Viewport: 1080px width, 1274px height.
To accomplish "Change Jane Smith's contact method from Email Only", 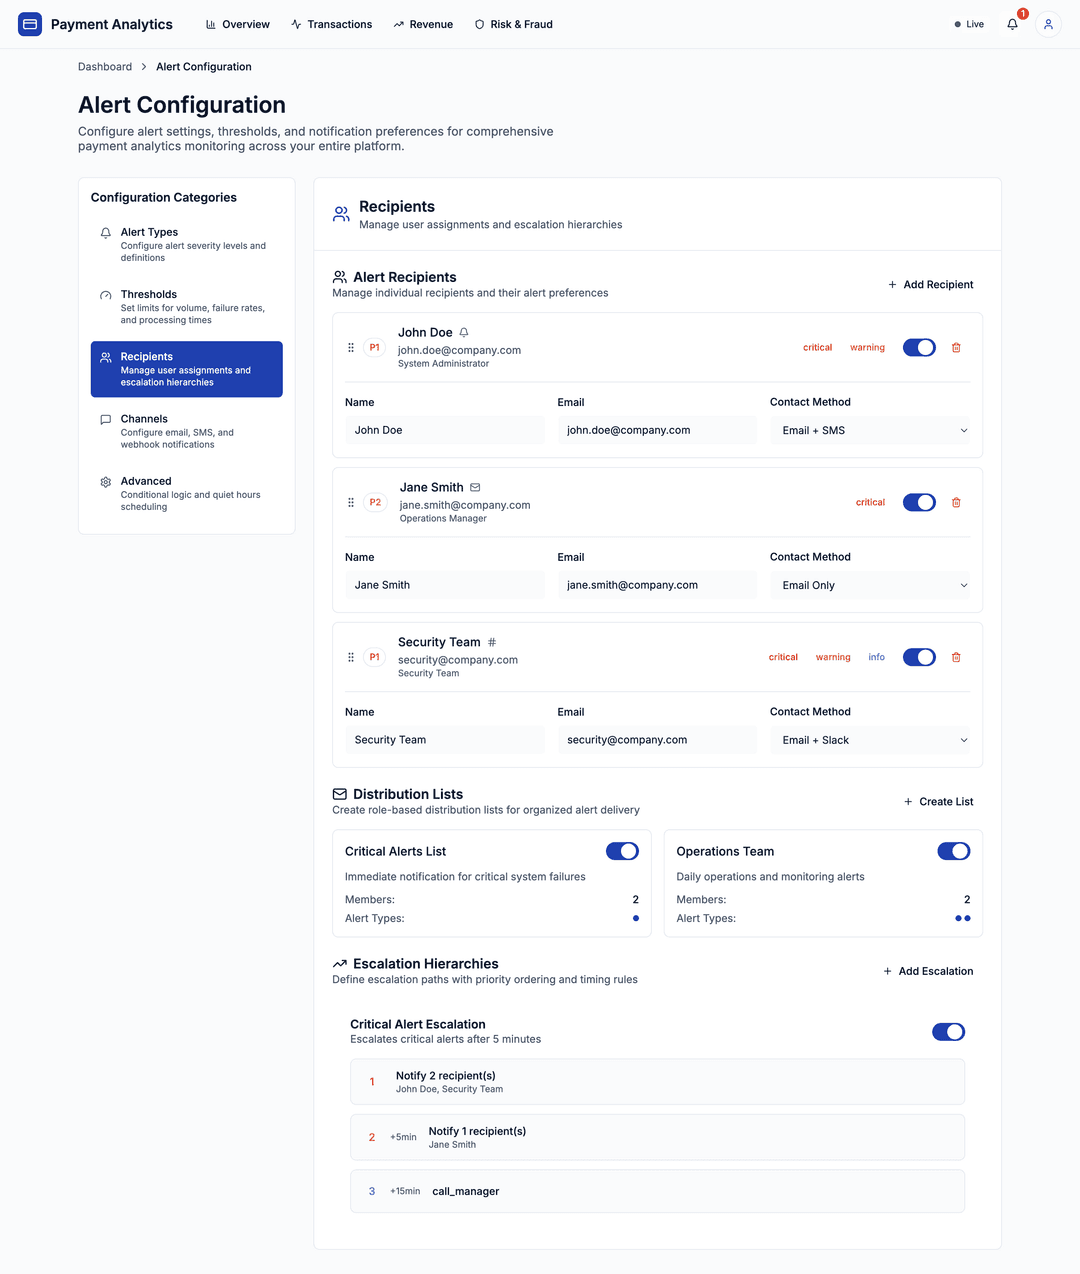I will pyautogui.click(x=870, y=585).
